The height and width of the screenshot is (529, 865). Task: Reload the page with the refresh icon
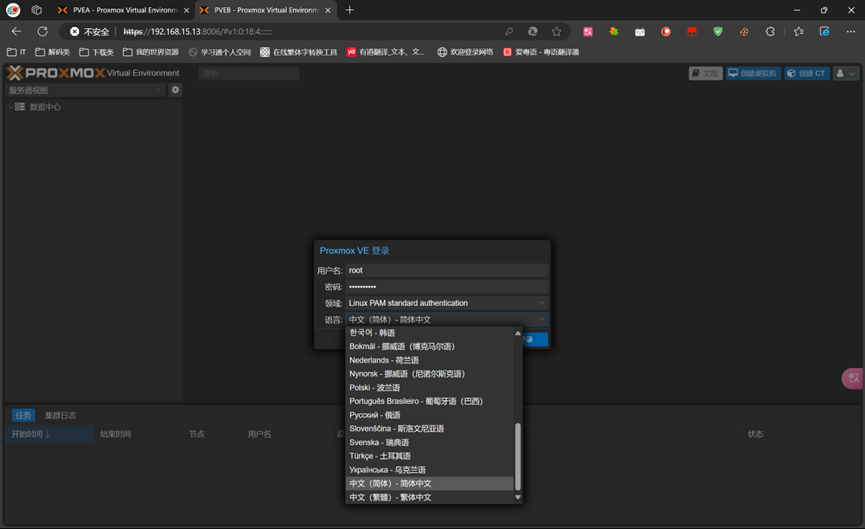pos(42,31)
